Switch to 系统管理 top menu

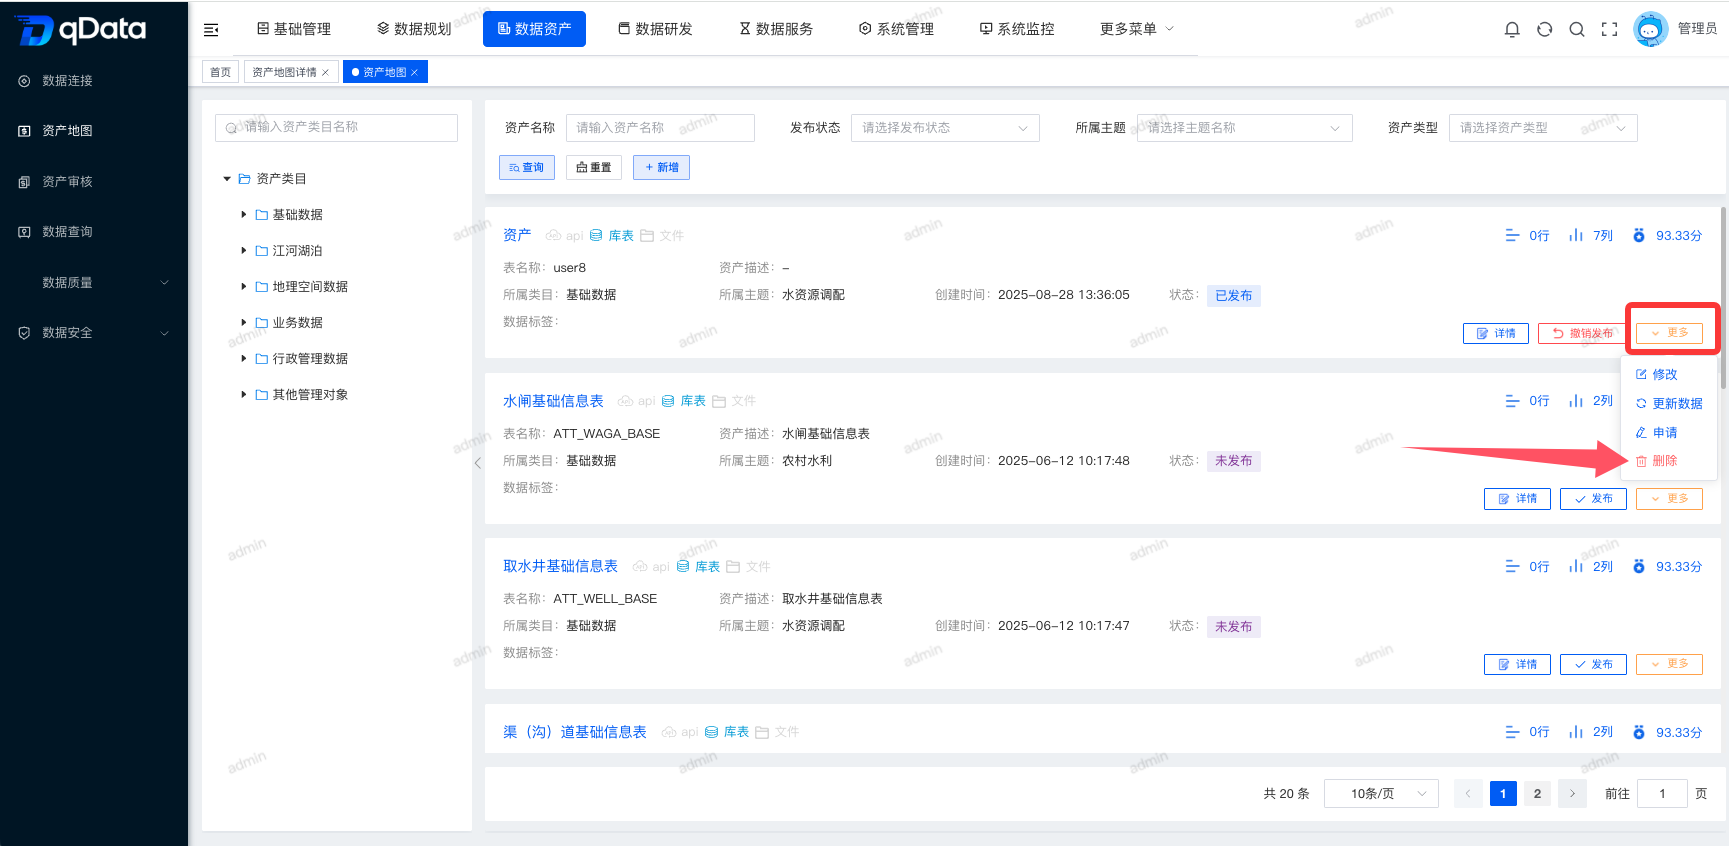coord(897,29)
